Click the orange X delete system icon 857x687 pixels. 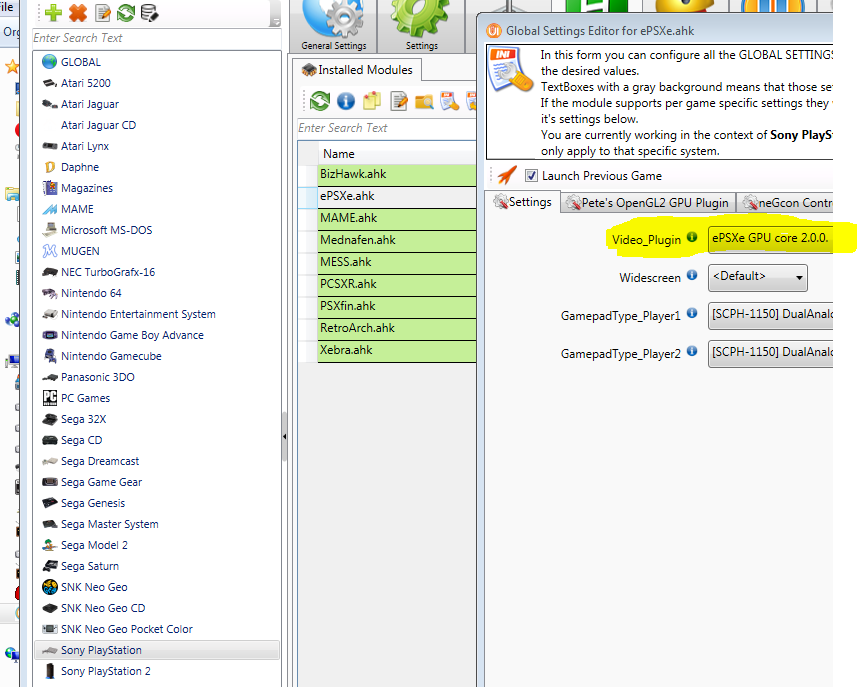coord(78,13)
